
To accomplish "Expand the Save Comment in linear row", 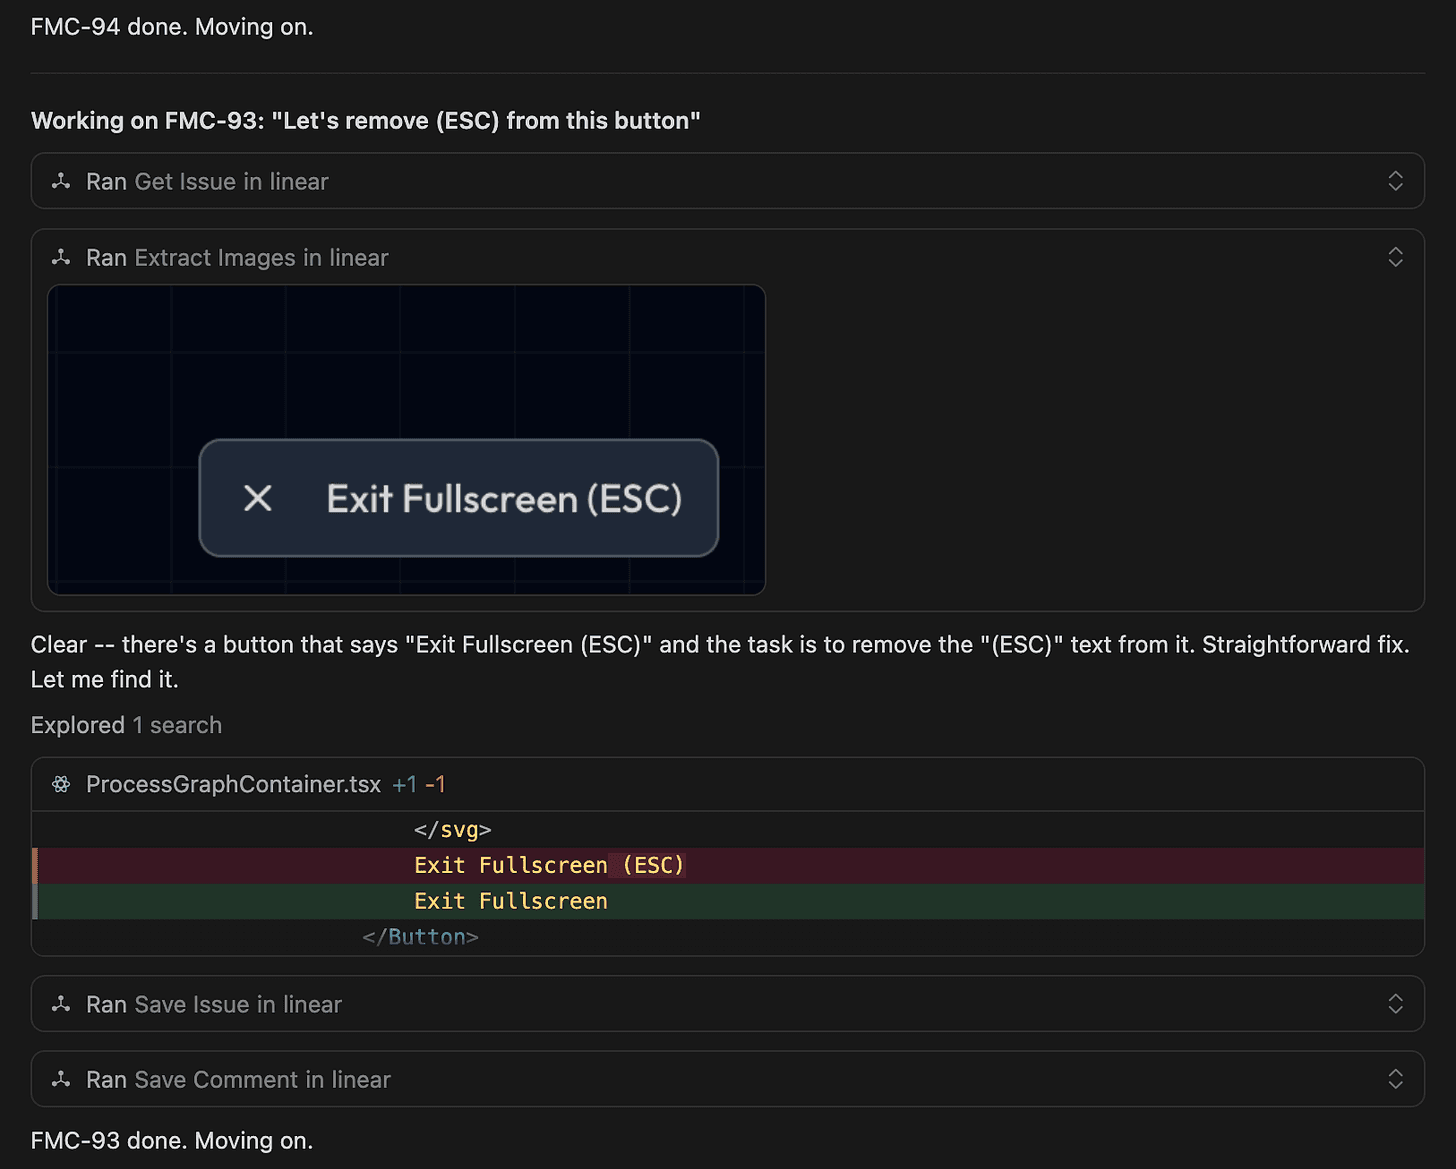I will (1395, 1079).
